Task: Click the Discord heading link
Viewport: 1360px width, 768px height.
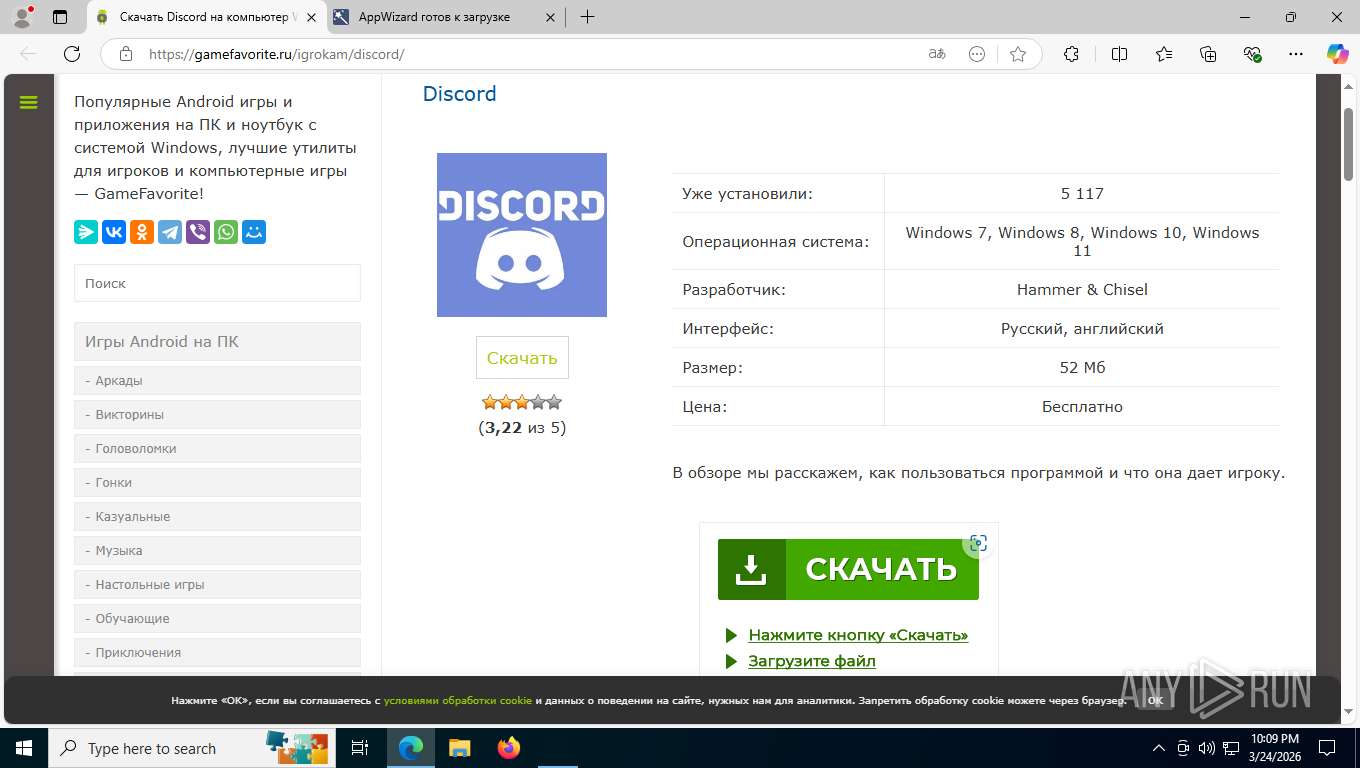Action: pos(459,93)
